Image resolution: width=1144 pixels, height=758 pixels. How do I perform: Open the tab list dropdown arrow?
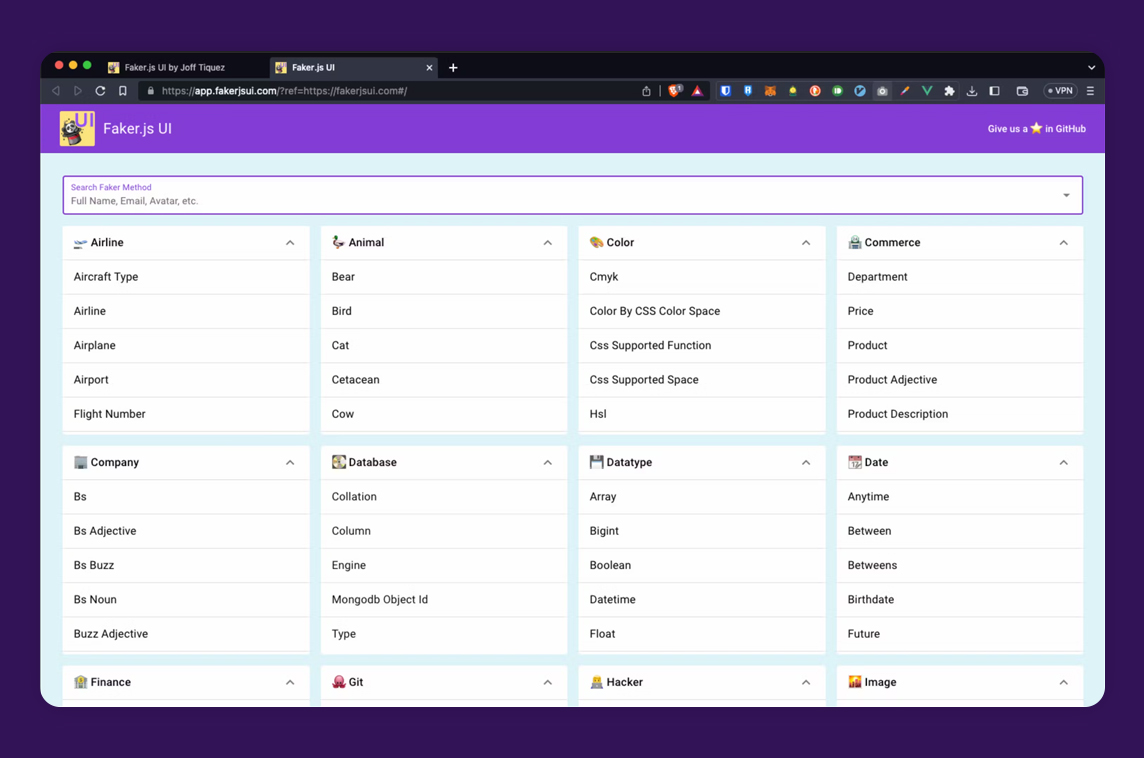[x=1091, y=67]
